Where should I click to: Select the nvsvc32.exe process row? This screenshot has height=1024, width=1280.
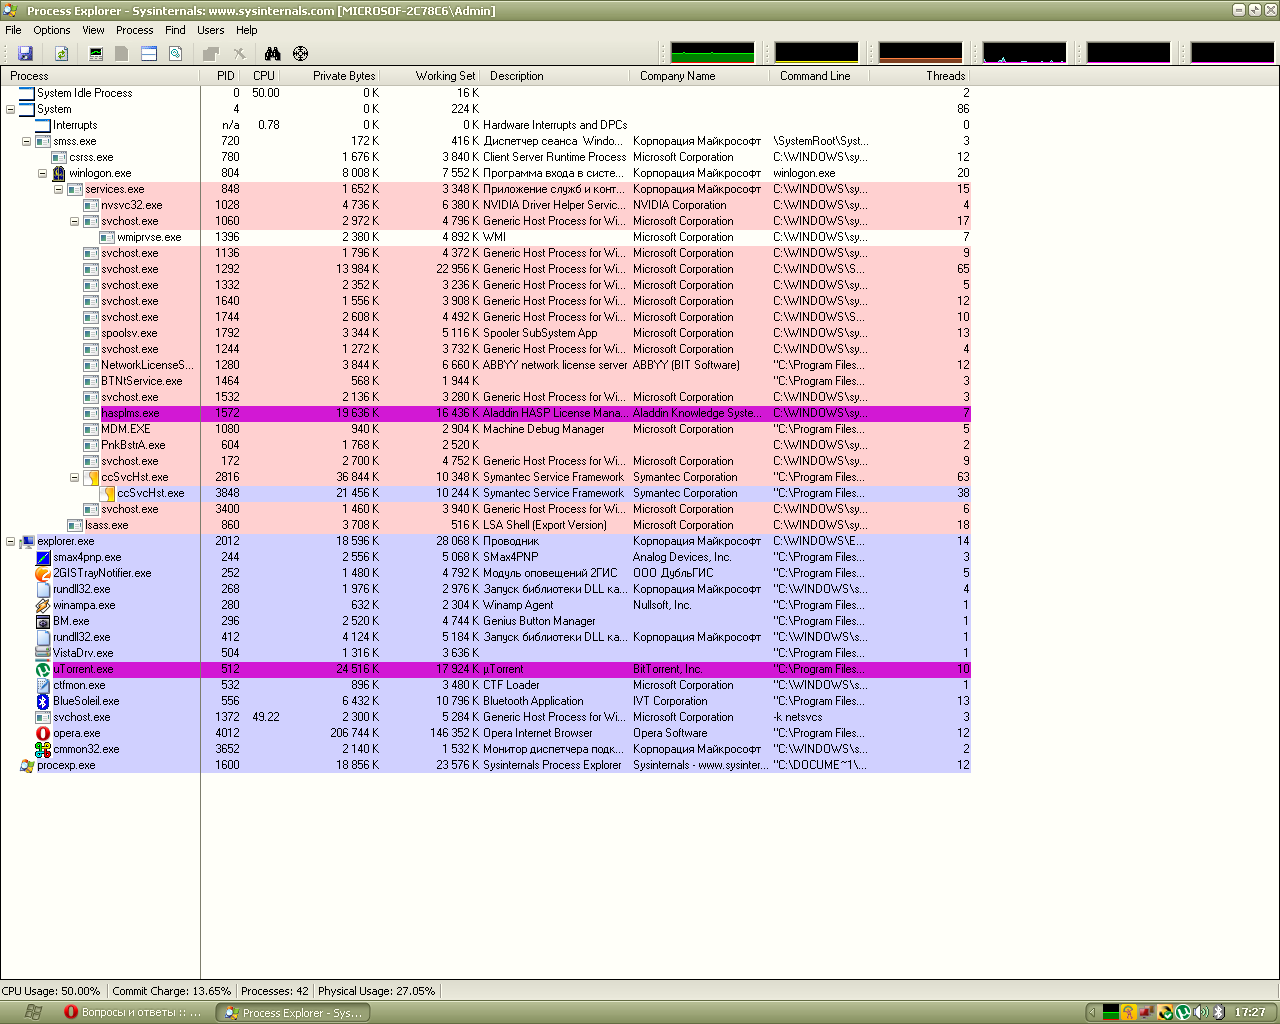coord(485,205)
